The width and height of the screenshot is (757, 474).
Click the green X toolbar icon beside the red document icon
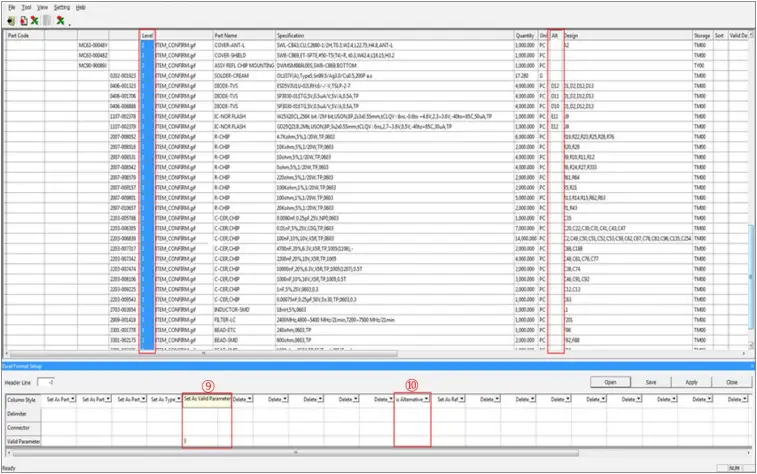(35, 21)
